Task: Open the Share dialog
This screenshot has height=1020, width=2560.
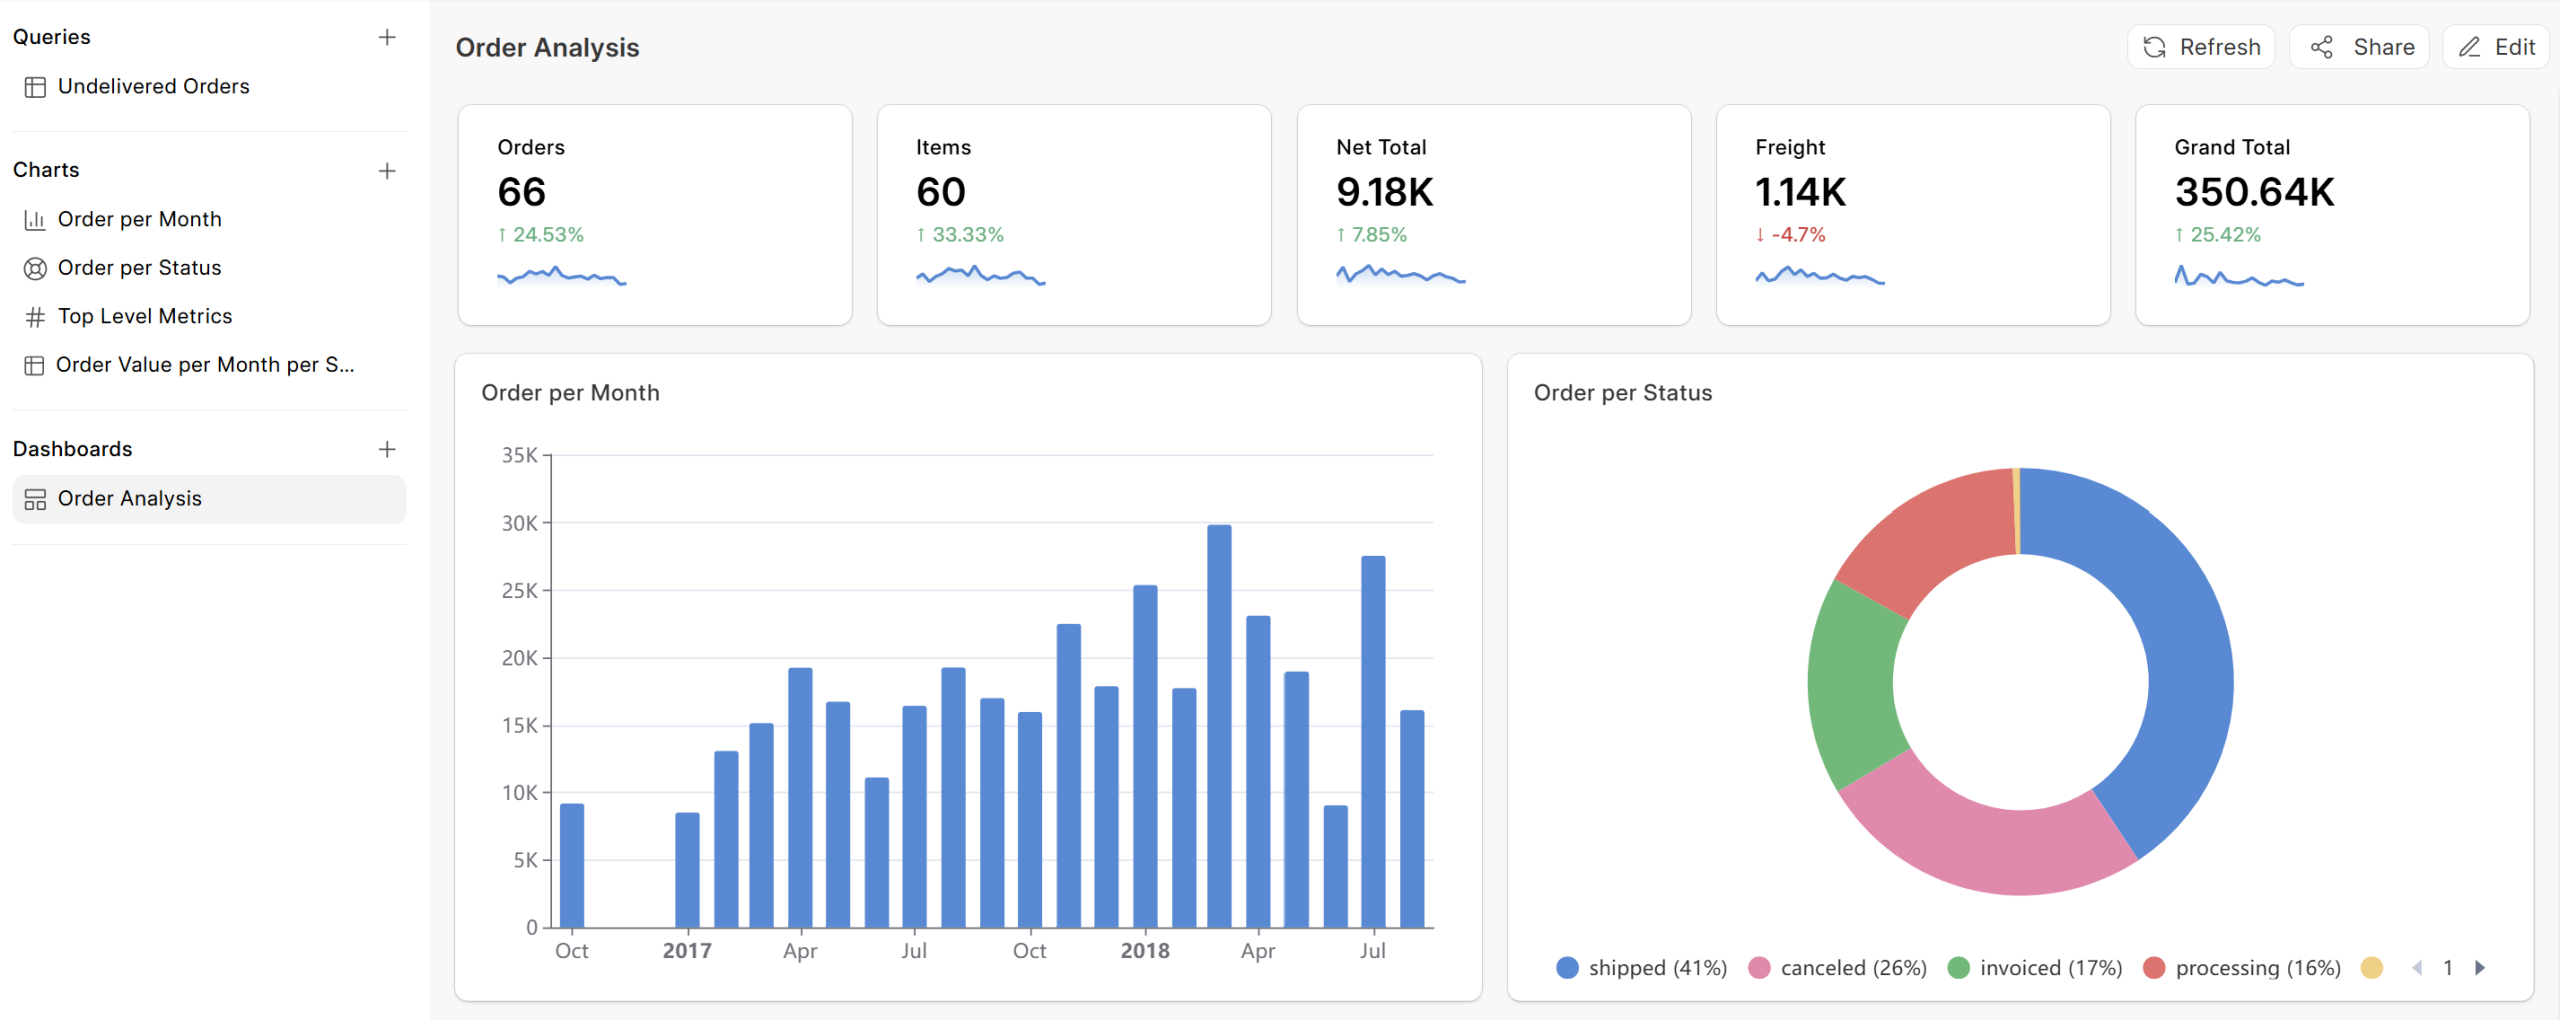Action: click(2360, 47)
